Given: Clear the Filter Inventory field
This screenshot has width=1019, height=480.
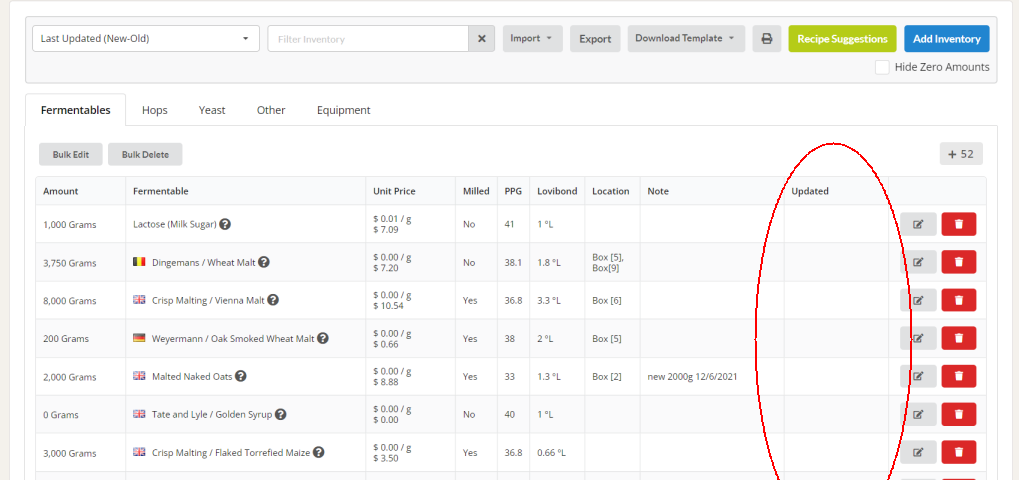Looking at the screenshot, I should coord(482,39).
